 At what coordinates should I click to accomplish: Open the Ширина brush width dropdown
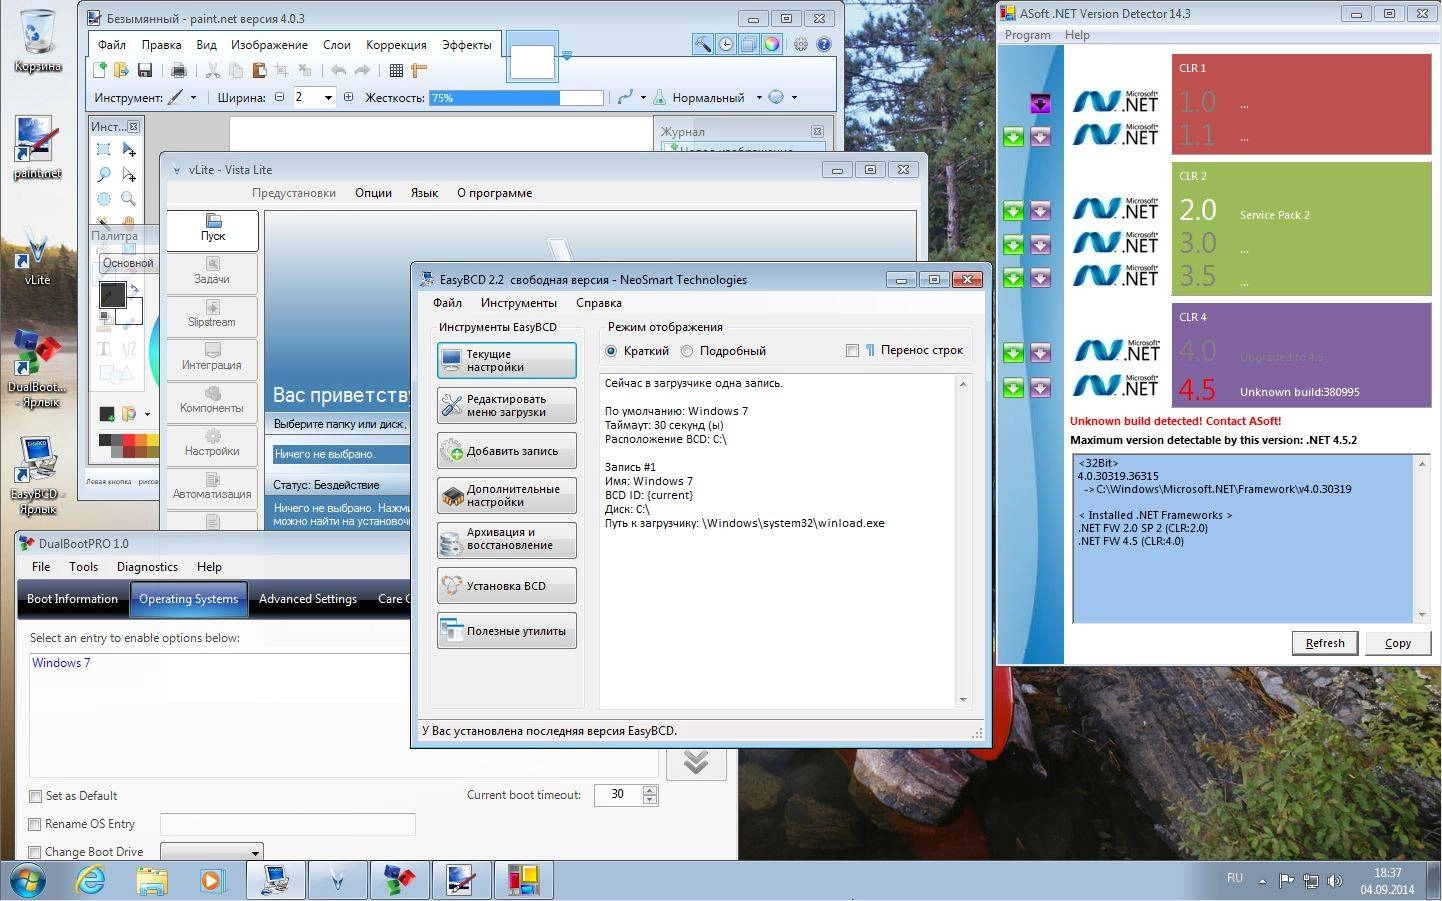click(327, 98)
